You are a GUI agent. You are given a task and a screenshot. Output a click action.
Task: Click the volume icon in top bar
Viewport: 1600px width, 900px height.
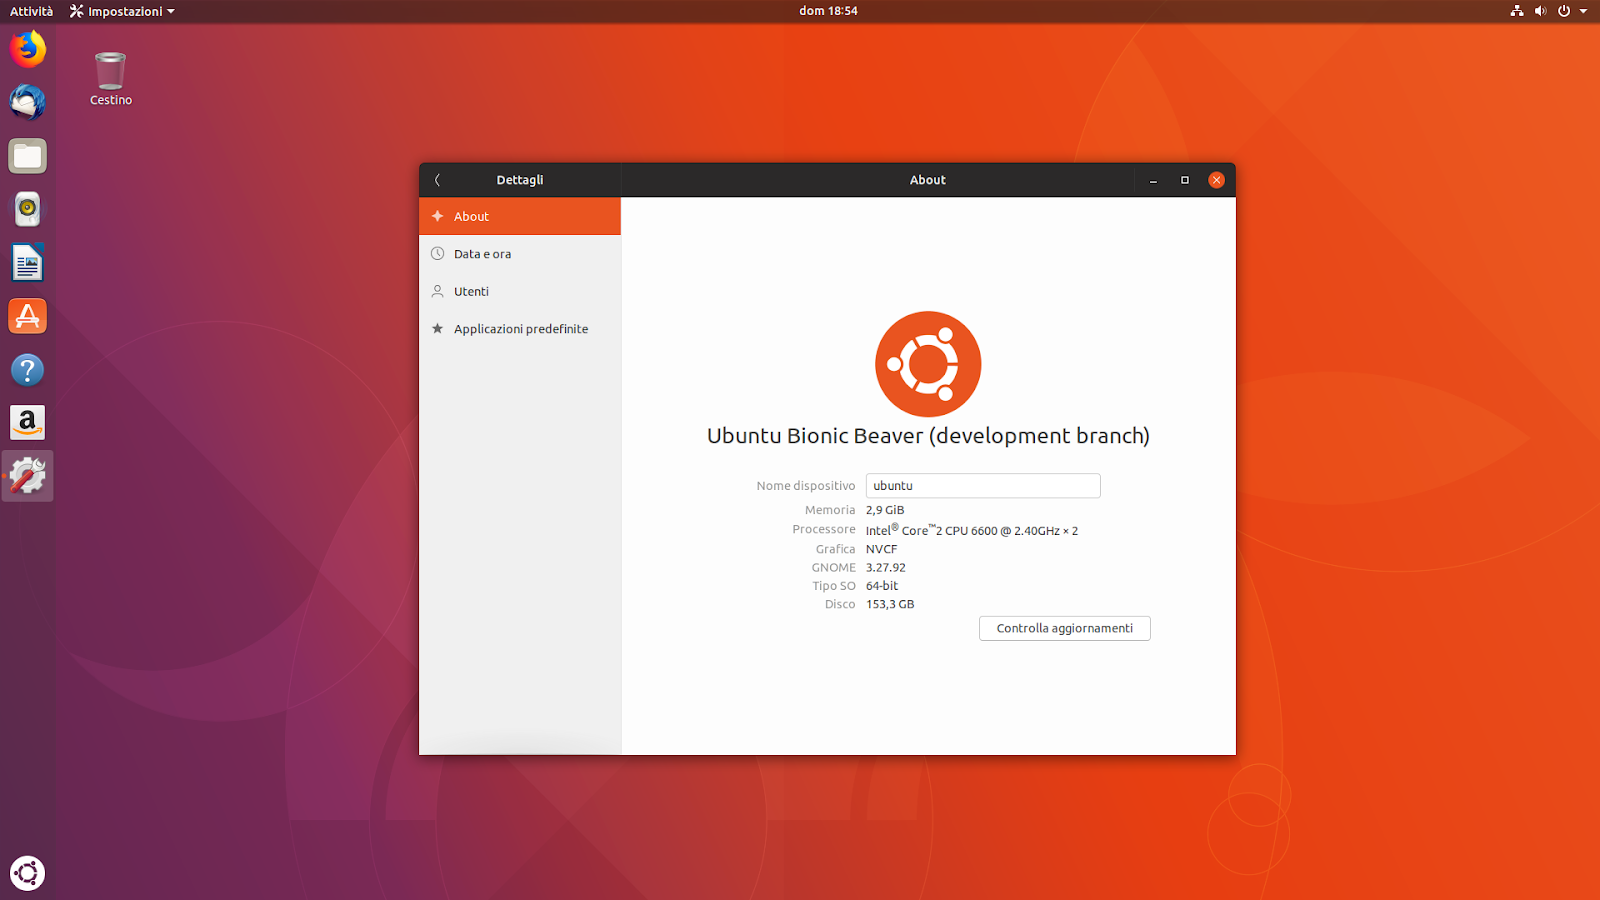pos(1540,11)
